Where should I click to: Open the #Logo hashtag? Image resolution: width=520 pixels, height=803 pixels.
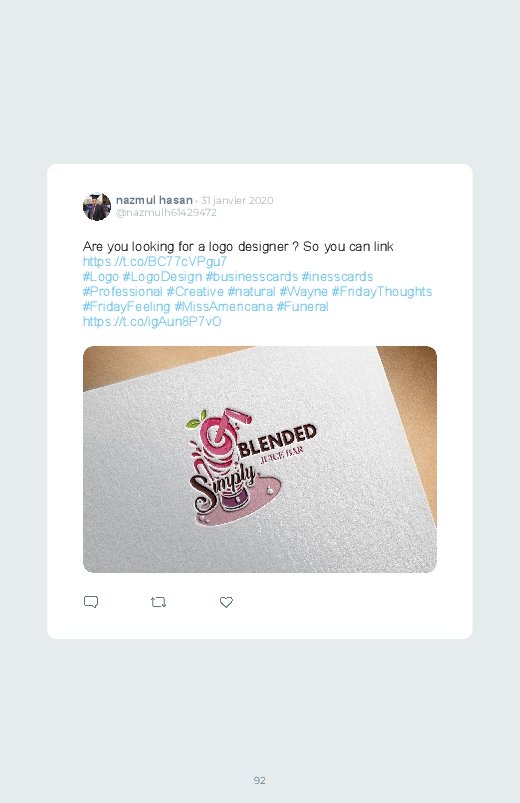pyautogui.click(x=100, y=277)
